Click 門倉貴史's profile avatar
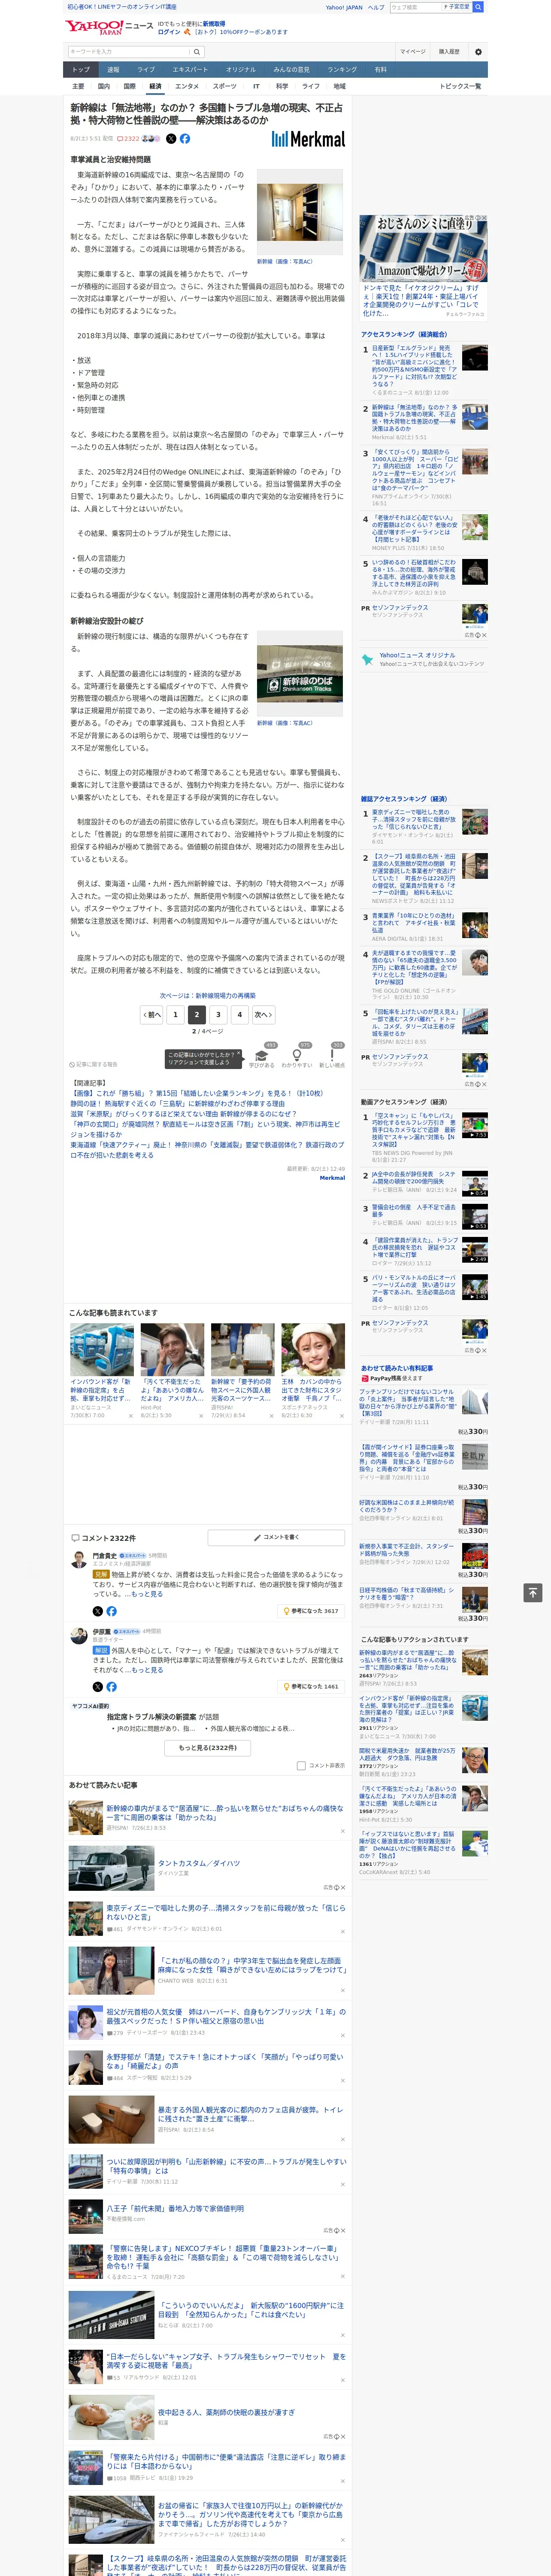Screen dimensions: 551x2576 (78, 1560)
